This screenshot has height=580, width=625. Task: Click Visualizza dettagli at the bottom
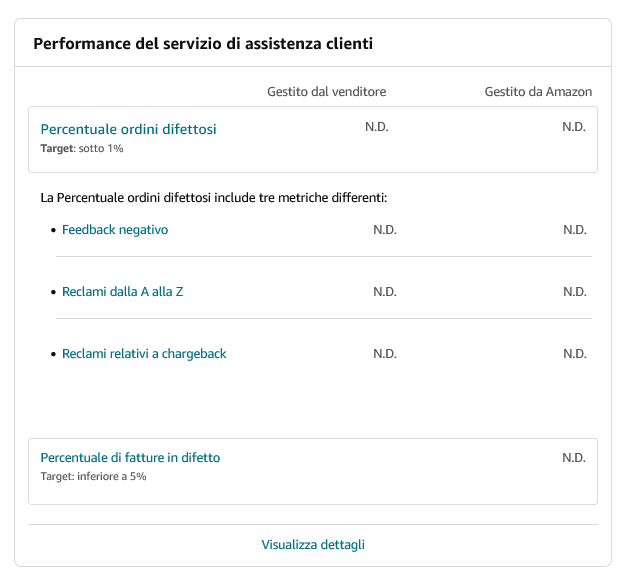coord(313,545)
